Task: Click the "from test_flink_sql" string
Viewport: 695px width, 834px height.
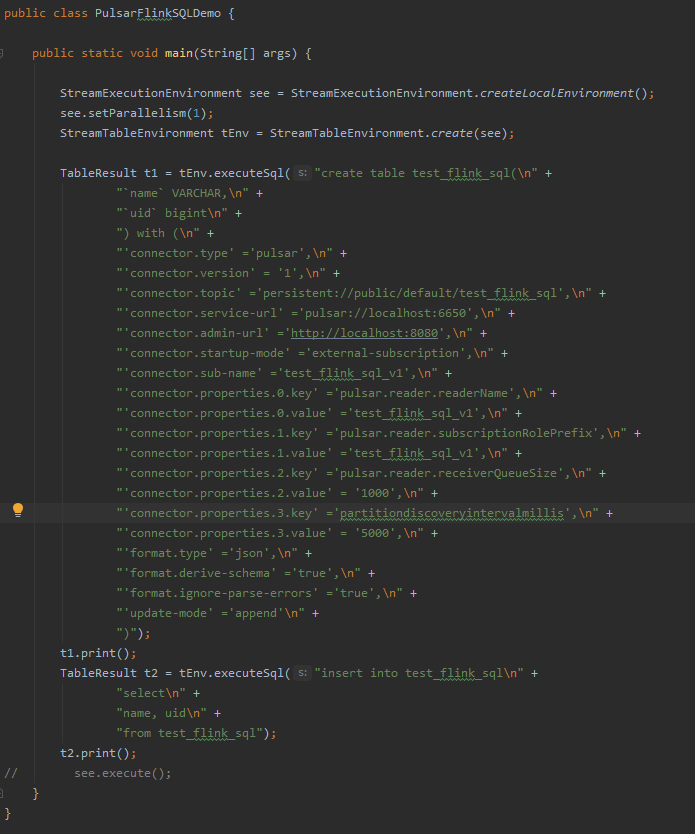Action: click(190, 733)
